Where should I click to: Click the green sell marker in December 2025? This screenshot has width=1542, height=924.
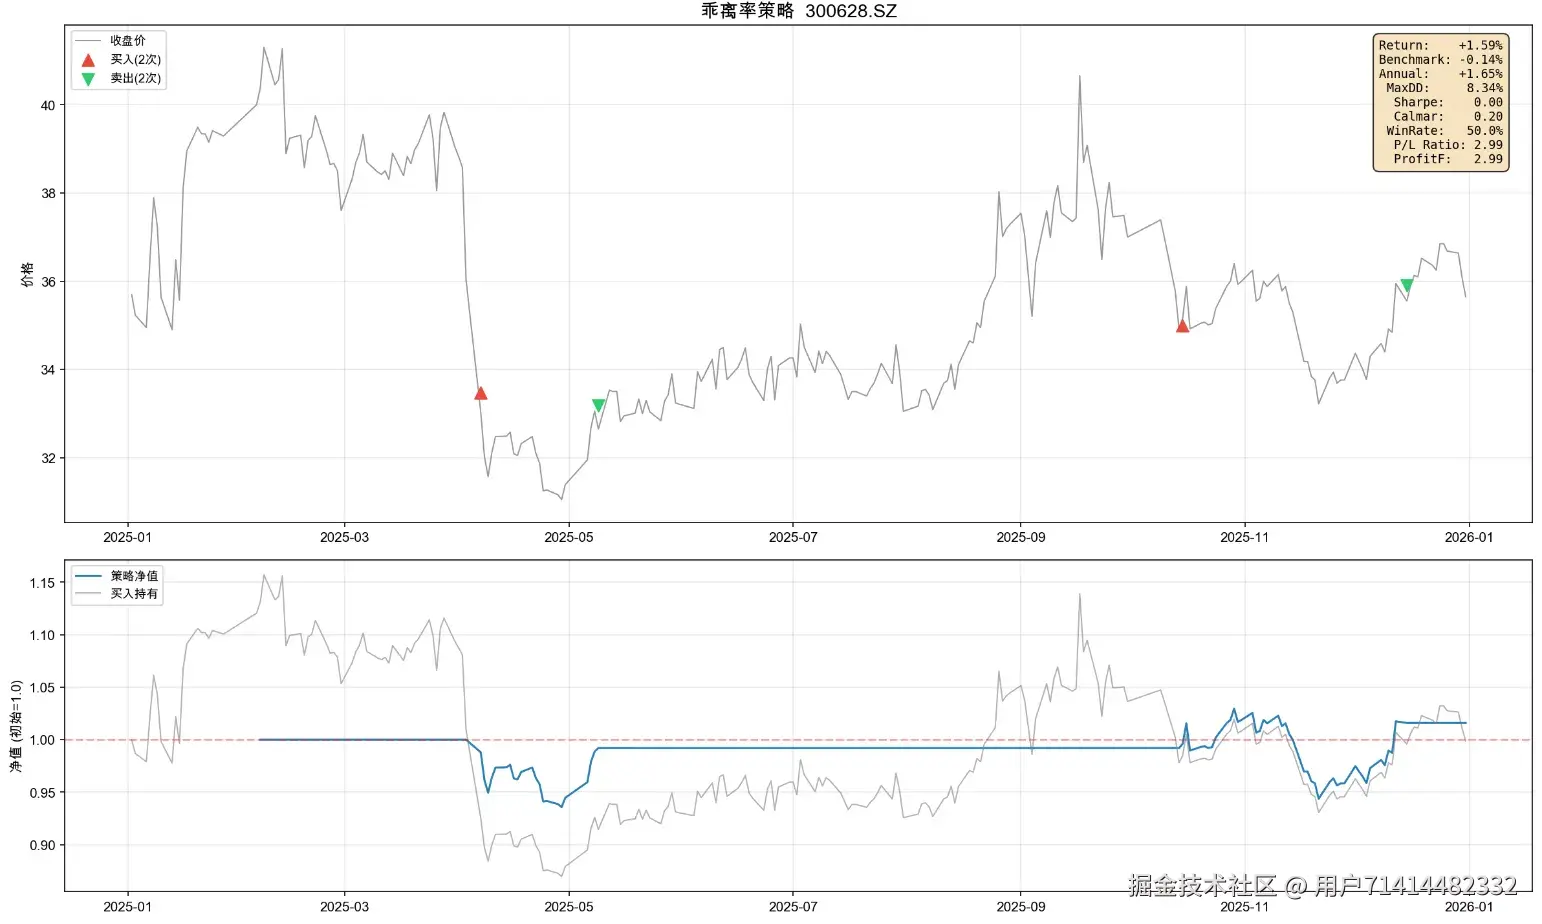click(1407, 285)
